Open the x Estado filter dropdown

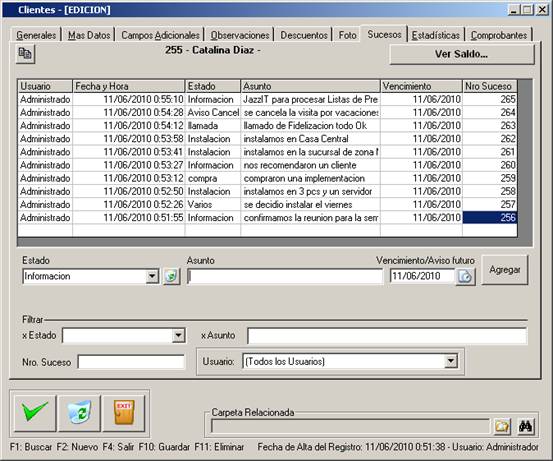click(x=178, y=335)
